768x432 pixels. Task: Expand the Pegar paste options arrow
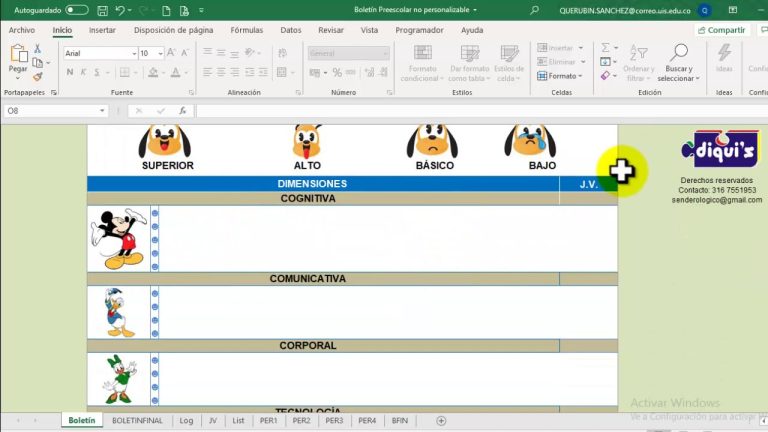tap(18, 79)
